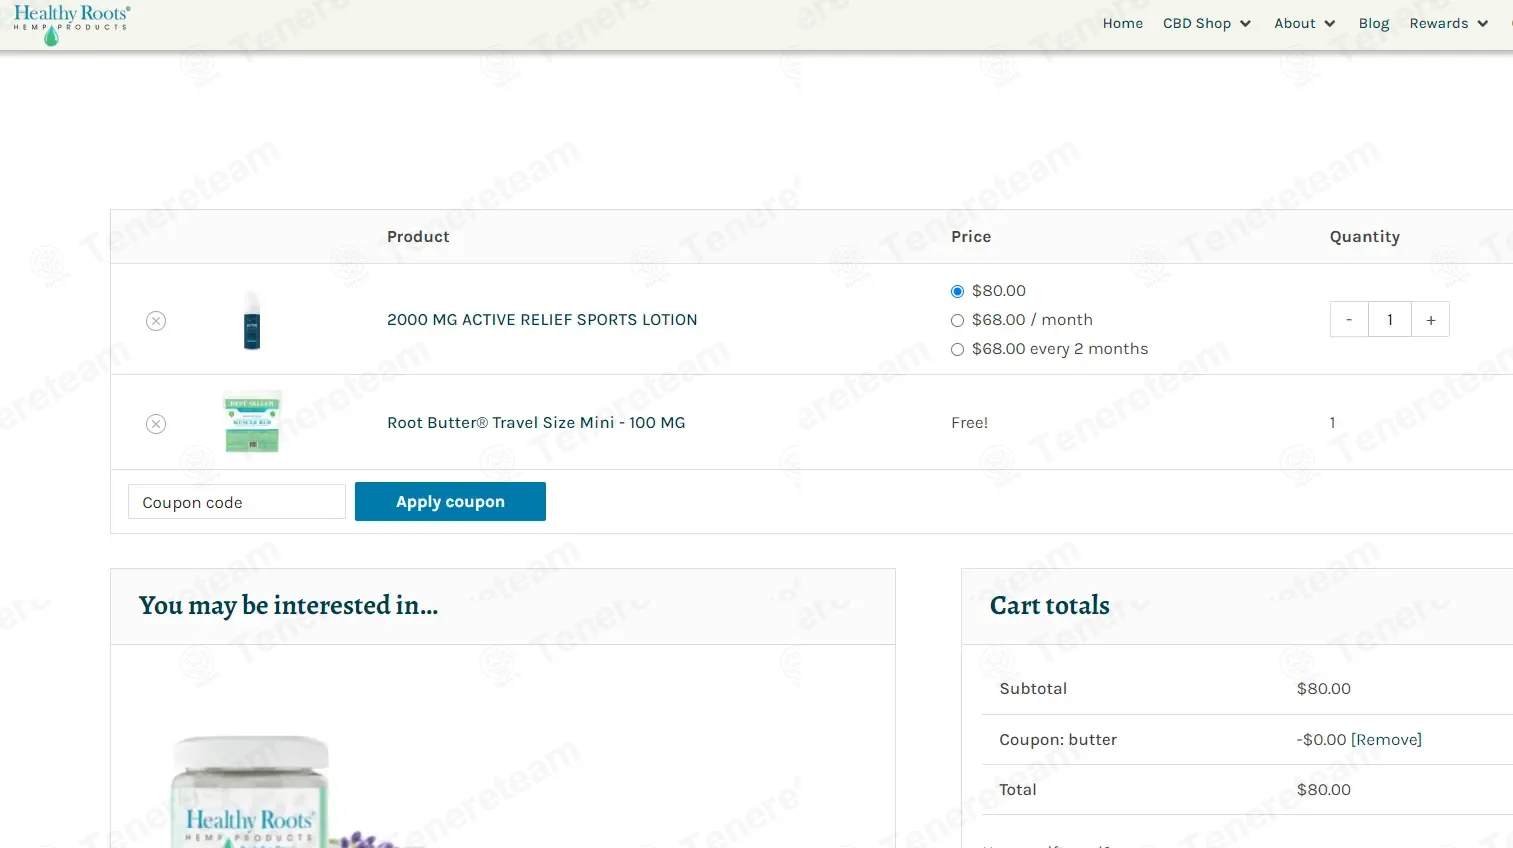Remove the Active Relief Sports Lotion item
1513x848 pixels.
156,321
